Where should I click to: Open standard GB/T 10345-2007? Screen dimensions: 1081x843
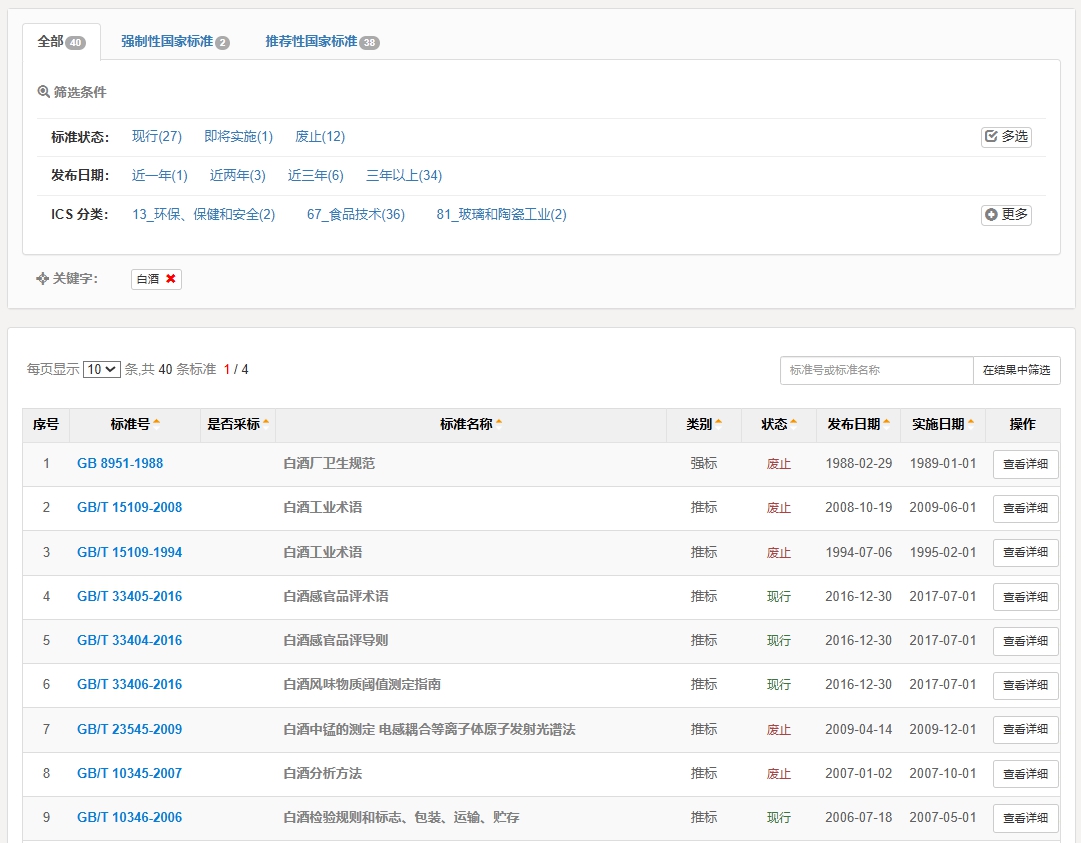[130, 773]
